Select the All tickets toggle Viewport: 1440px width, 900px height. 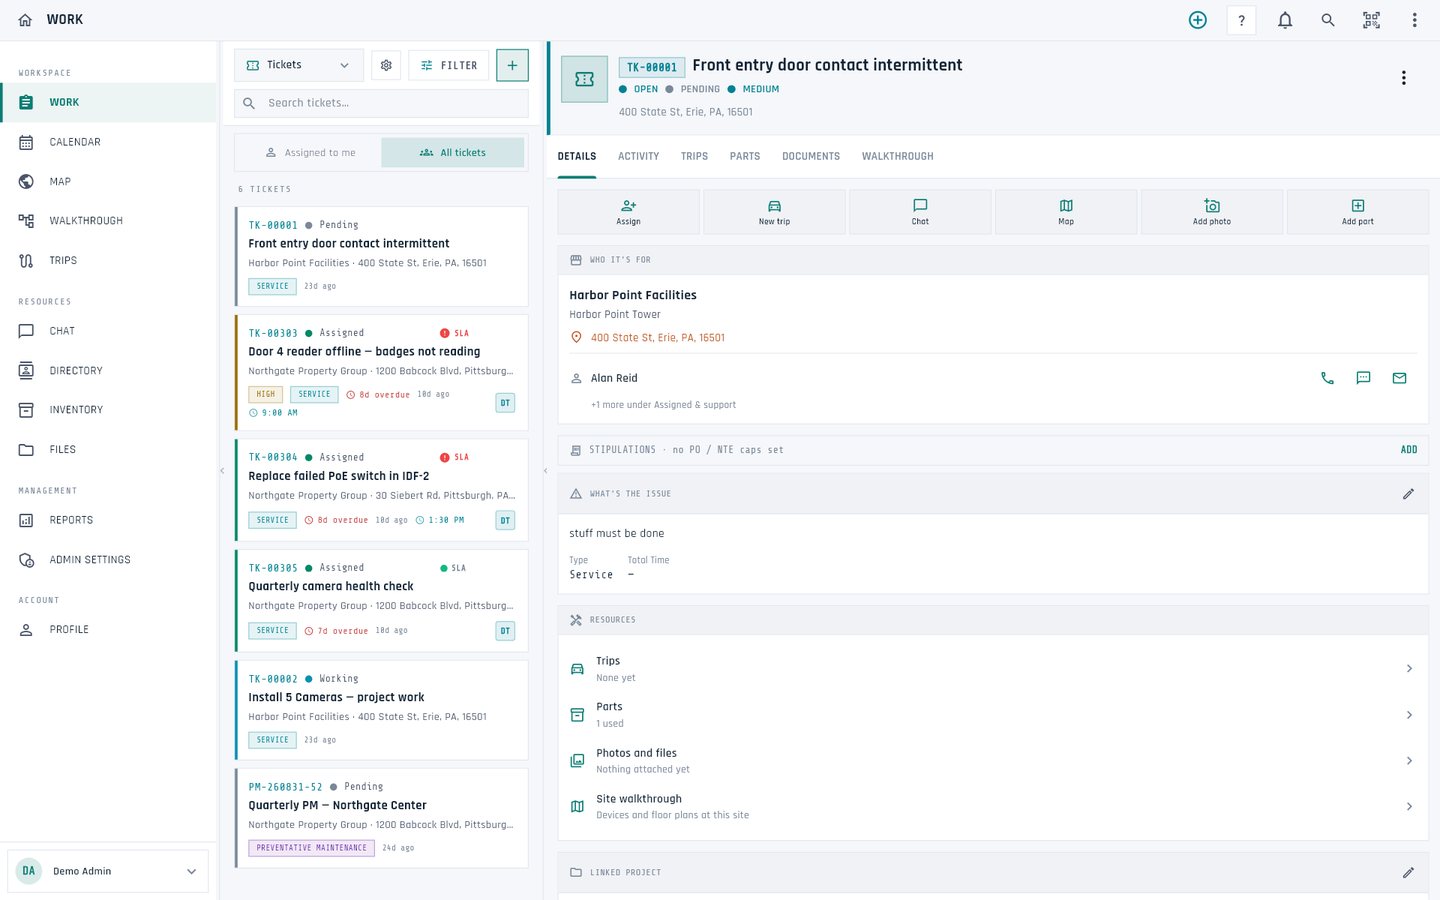(453, 153)
